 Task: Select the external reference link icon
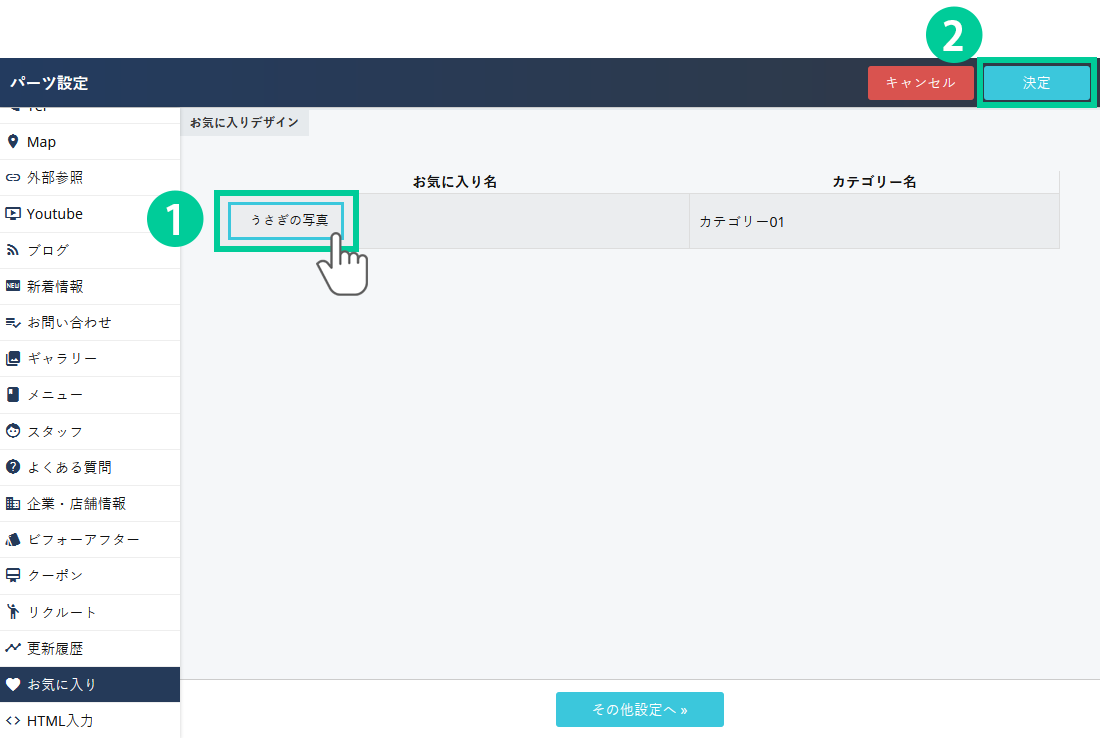13,178
